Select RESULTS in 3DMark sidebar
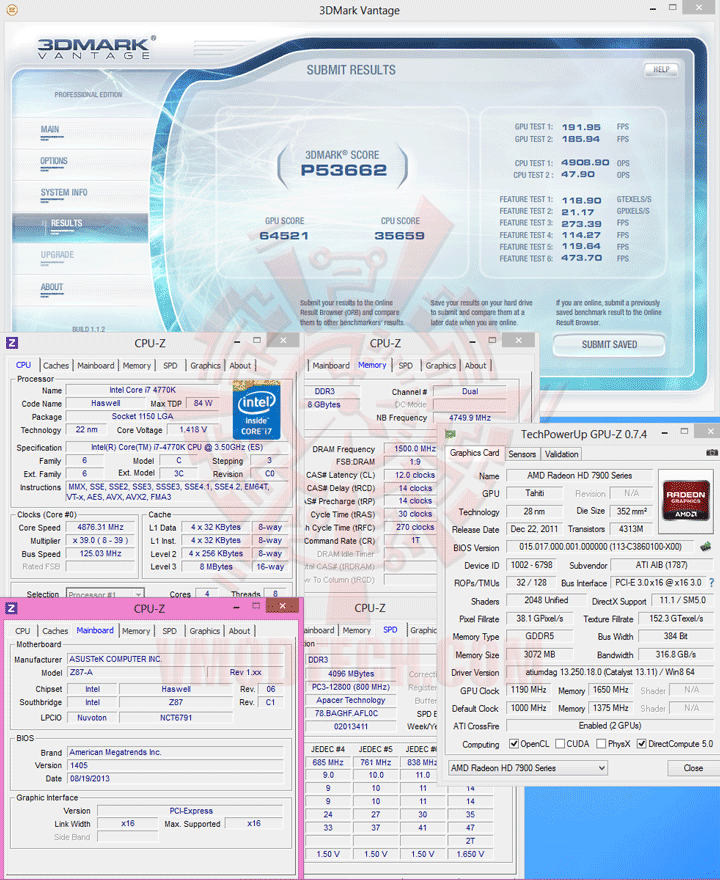 80,226
